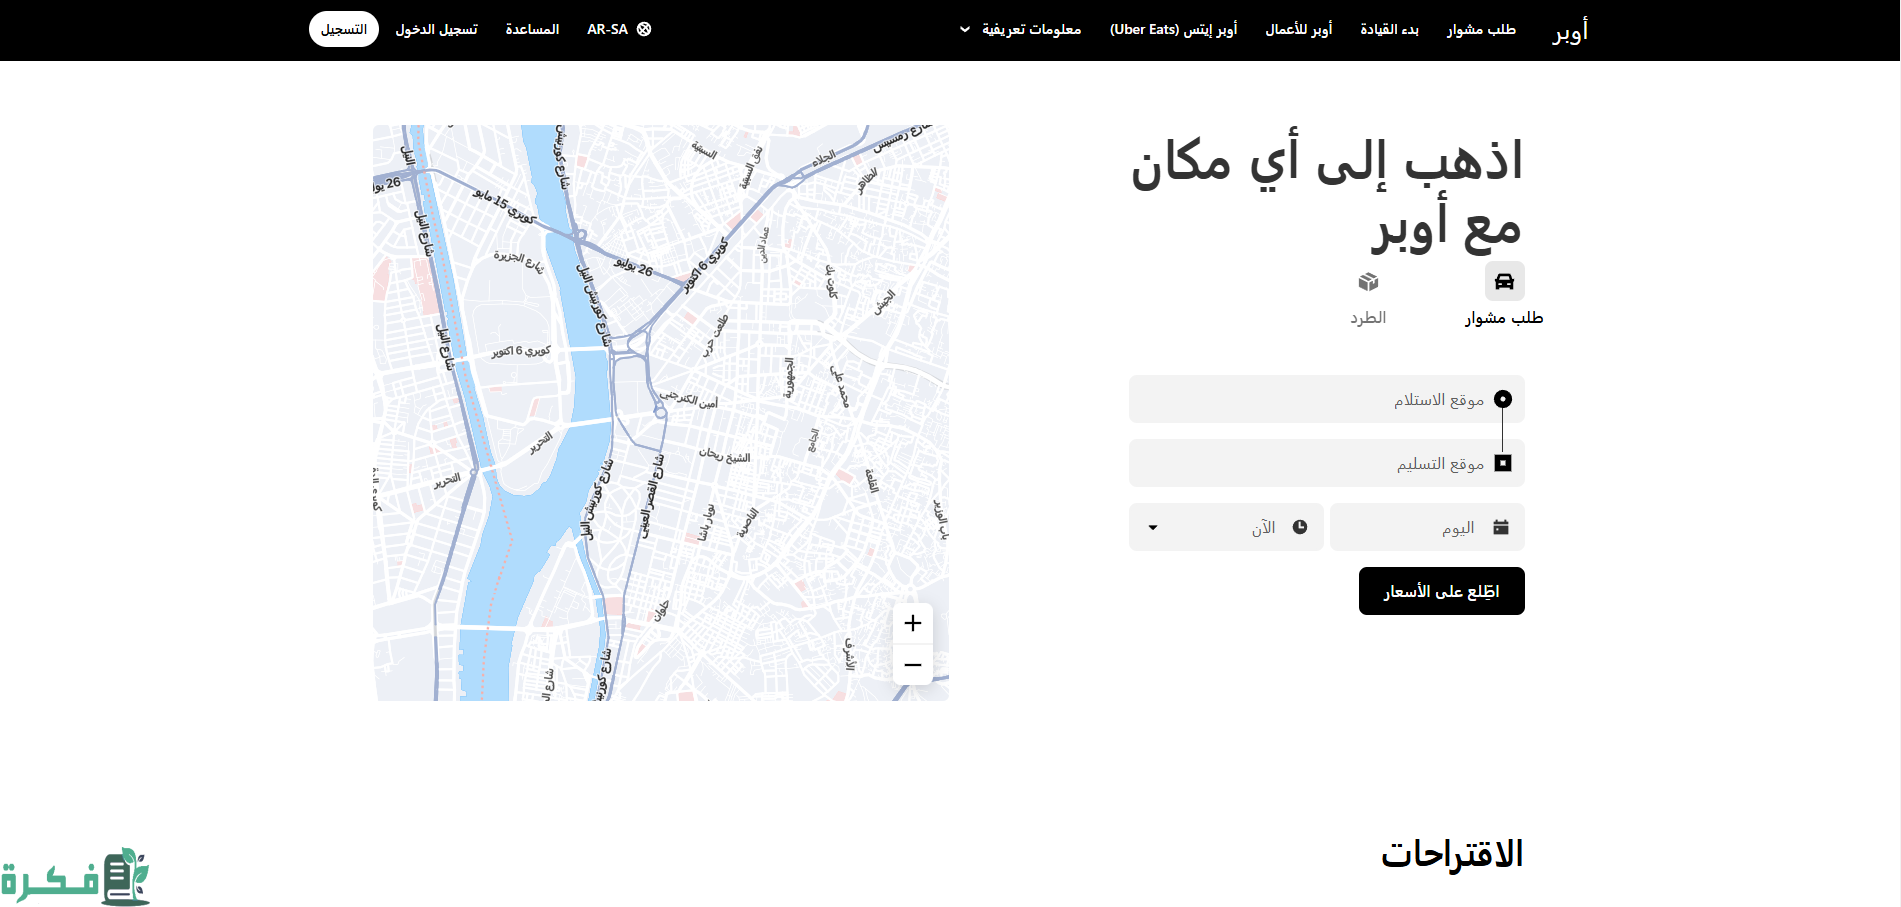Open 'بدء القيادة' navigation item
This screenshot has width=1901, height=907.
pyautogui.click(x=1389, y=30)
